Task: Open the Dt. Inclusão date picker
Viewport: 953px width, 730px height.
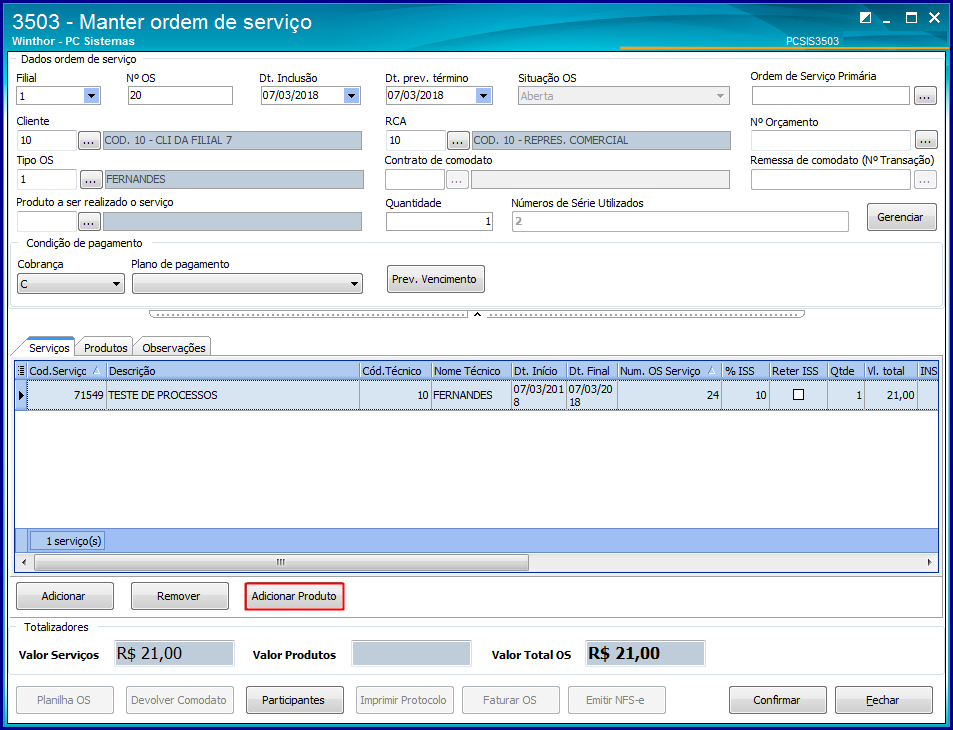Action: click(x=351, y=96)
